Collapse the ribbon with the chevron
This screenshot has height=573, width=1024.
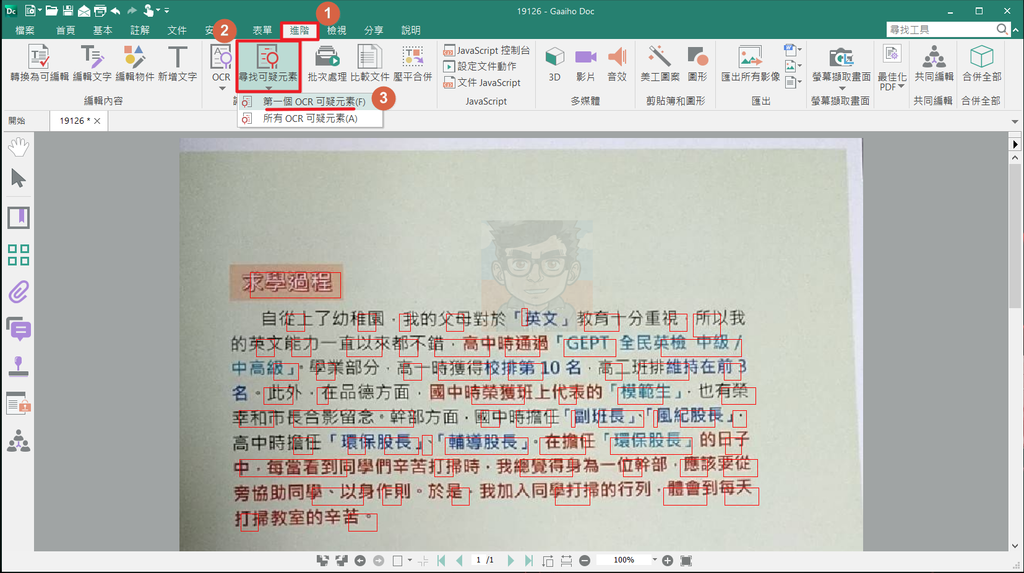(x=1016, y=30)
